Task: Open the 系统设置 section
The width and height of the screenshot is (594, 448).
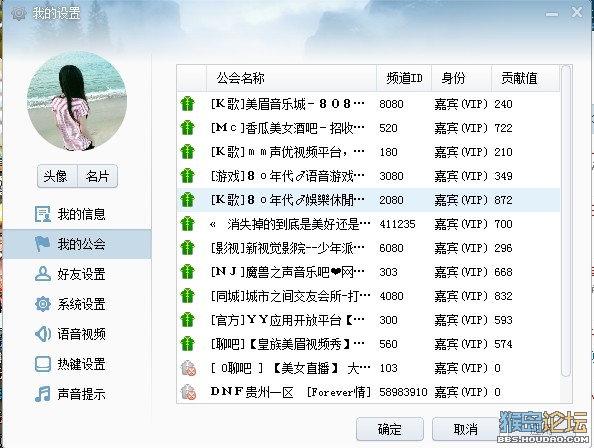Action: 81,304
